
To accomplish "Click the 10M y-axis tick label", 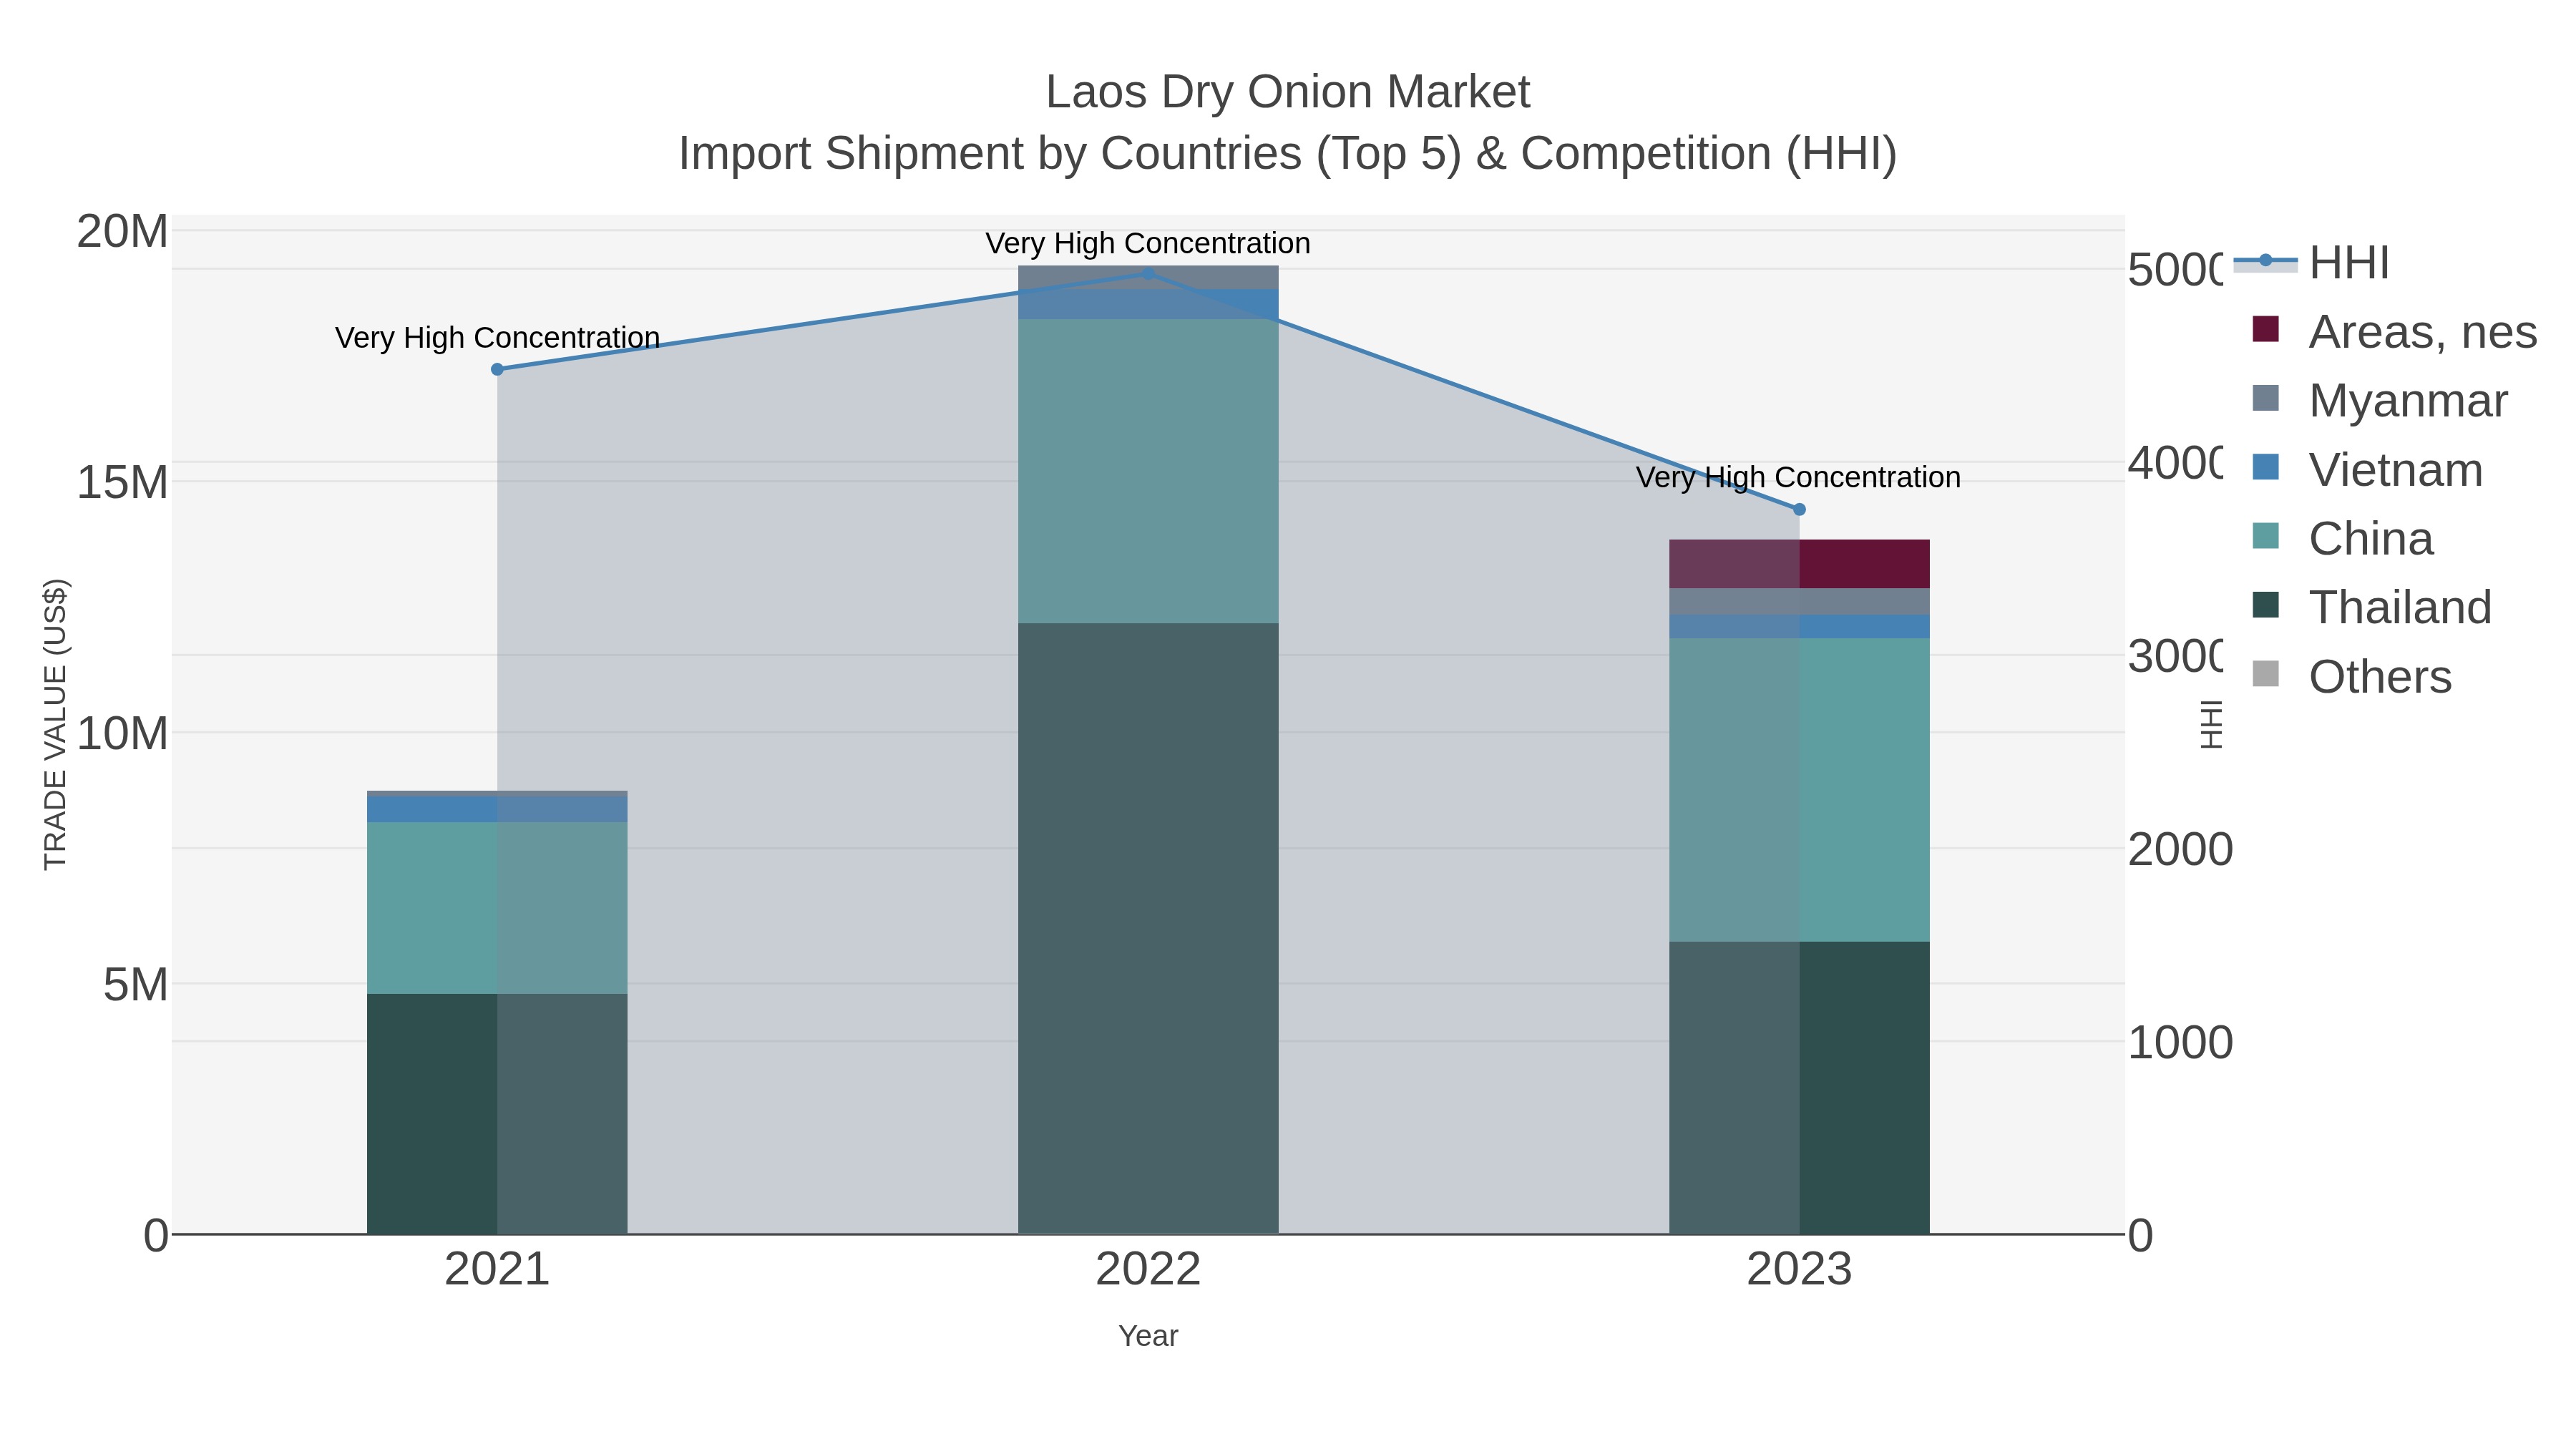I will click(x=122, y=734).
